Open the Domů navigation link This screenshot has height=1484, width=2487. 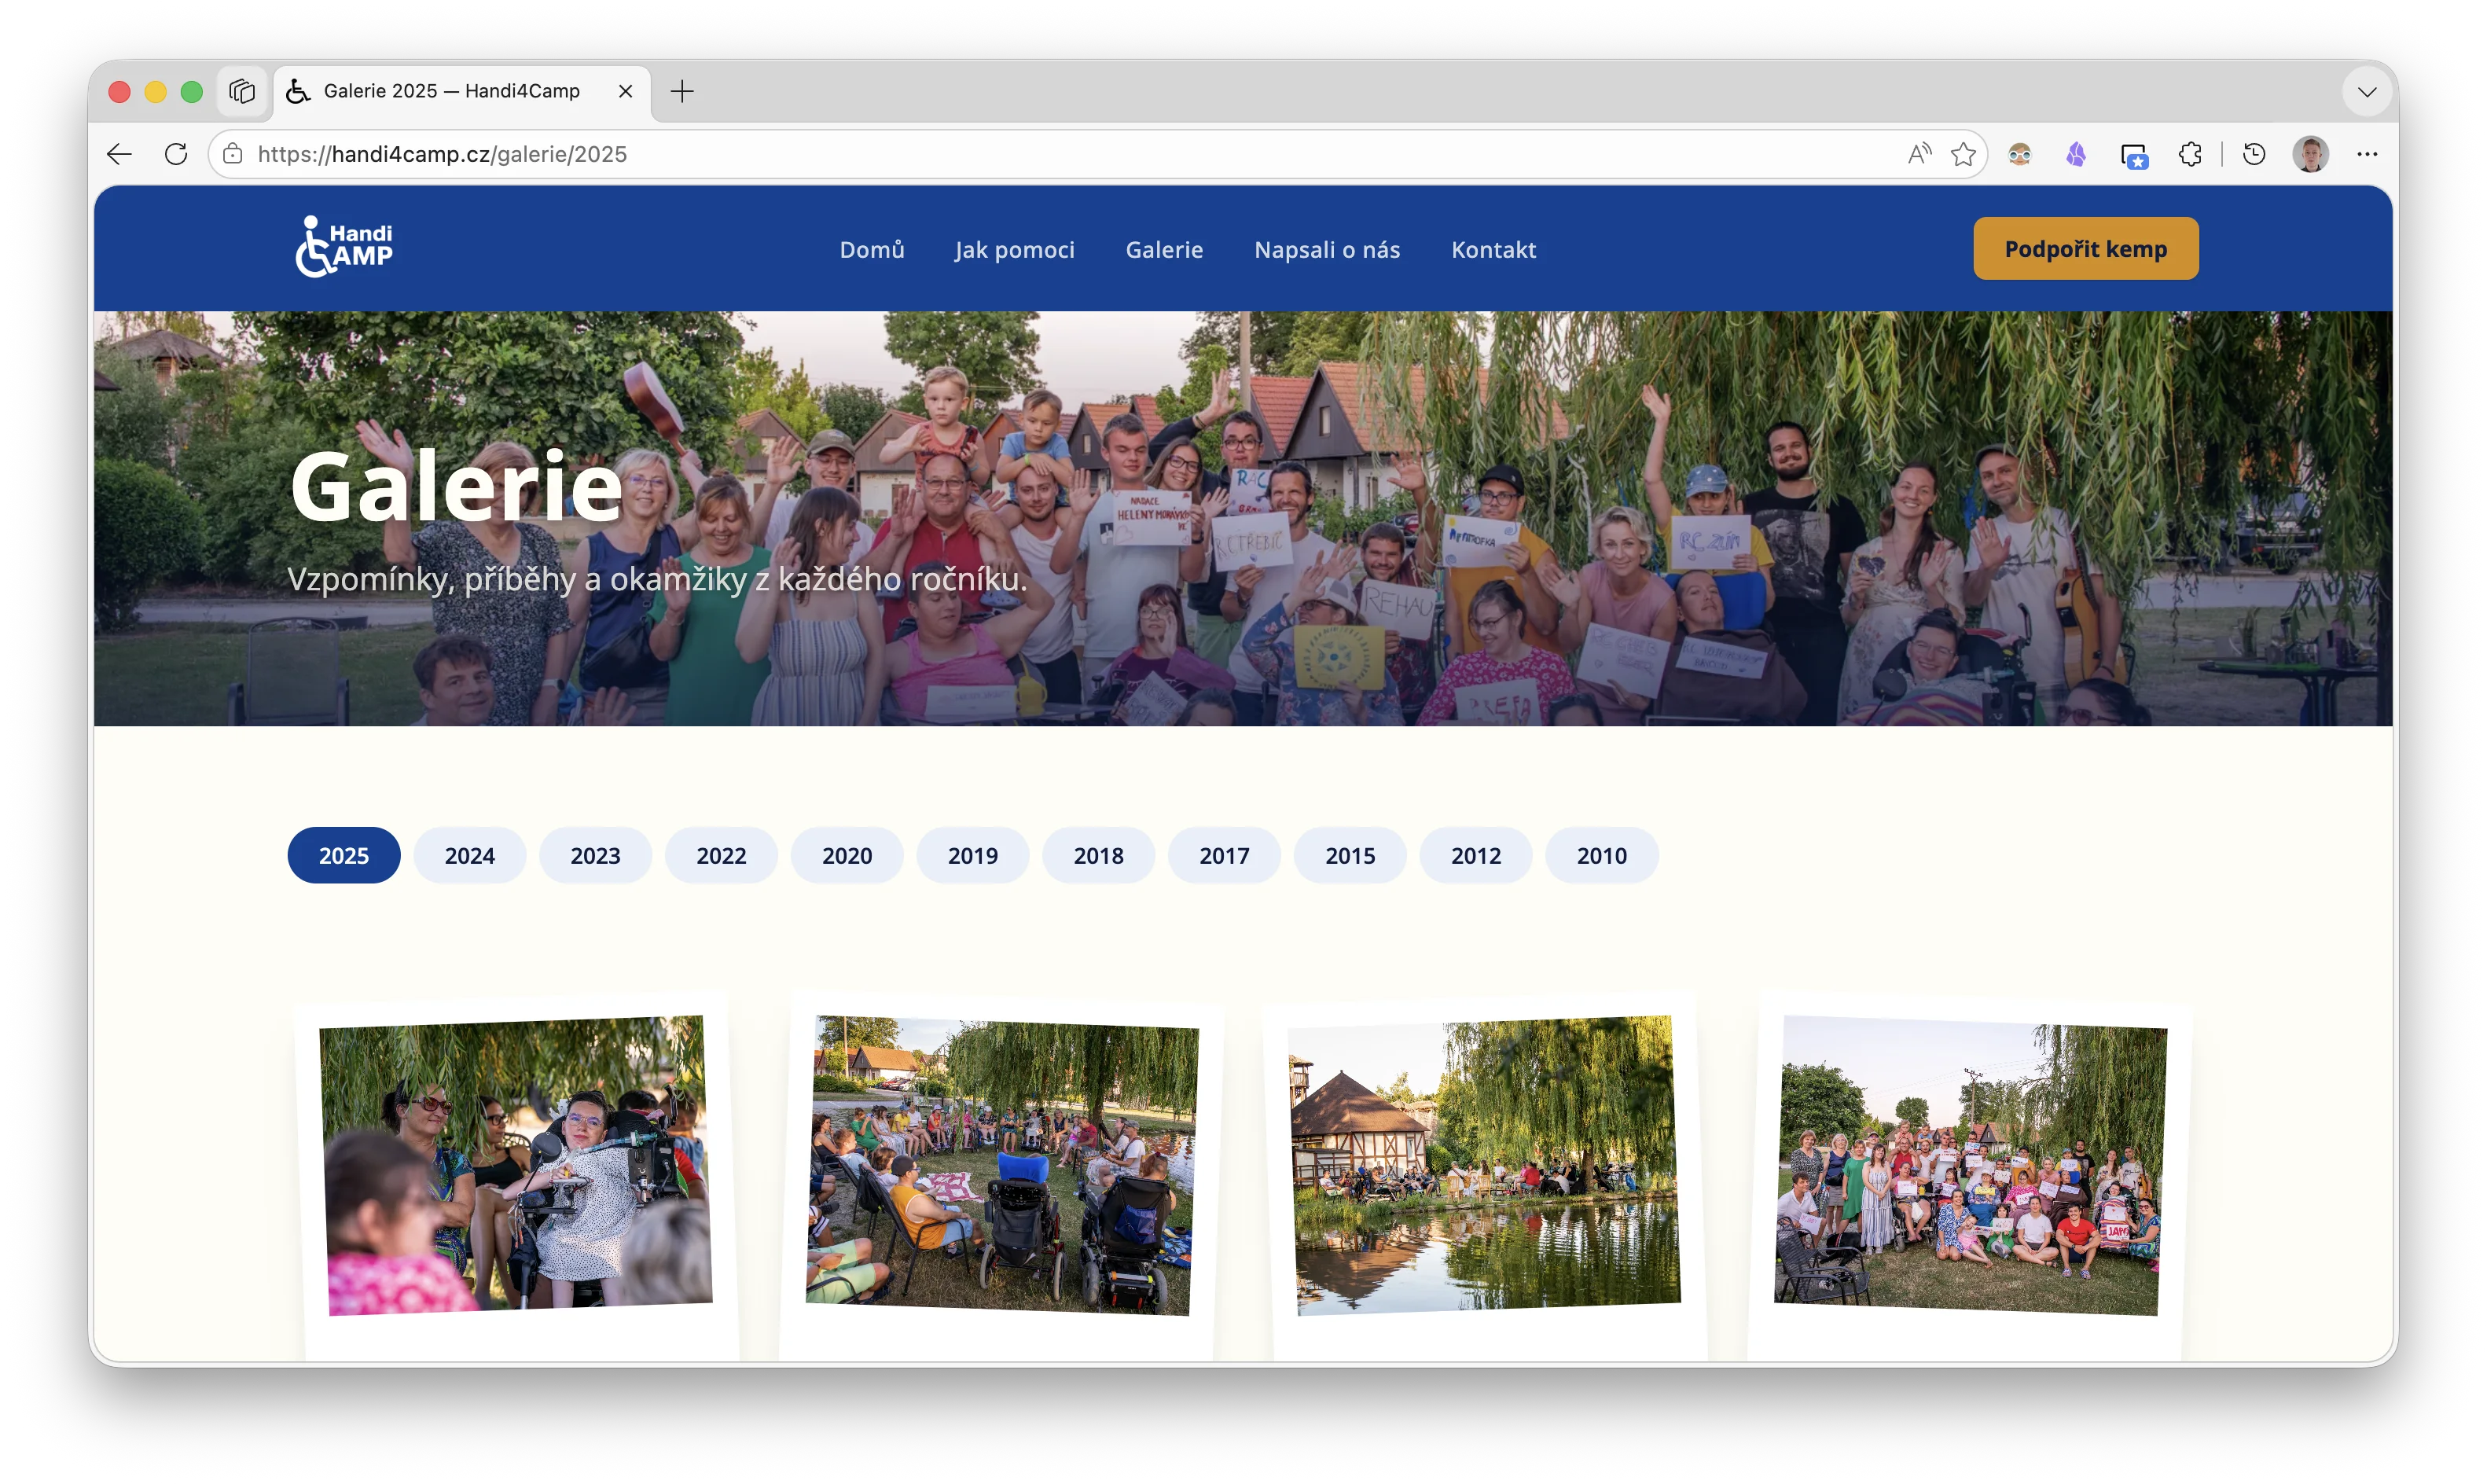871,249
